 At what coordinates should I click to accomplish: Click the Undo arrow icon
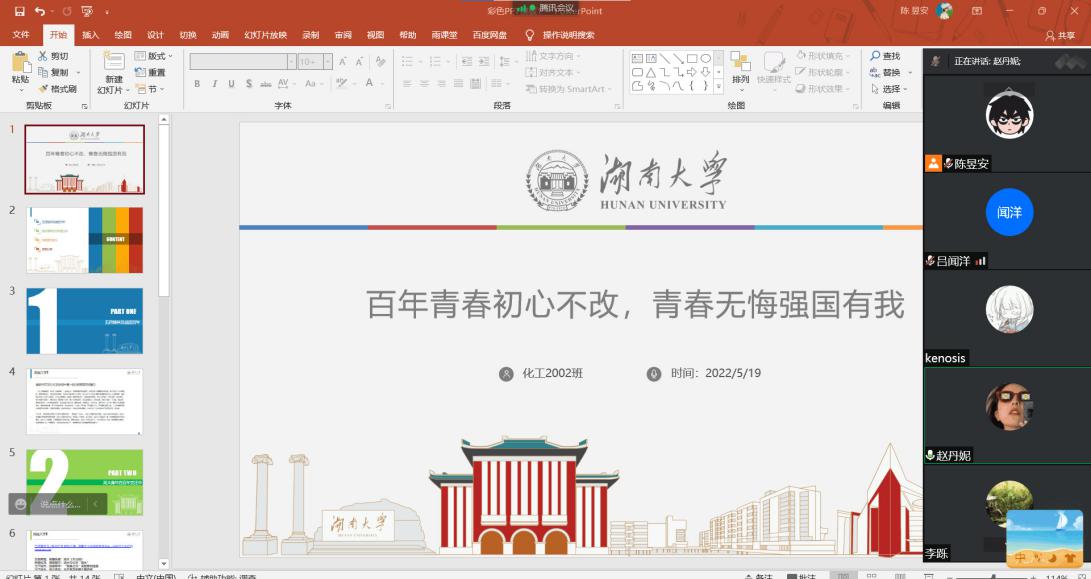point(39,11)
